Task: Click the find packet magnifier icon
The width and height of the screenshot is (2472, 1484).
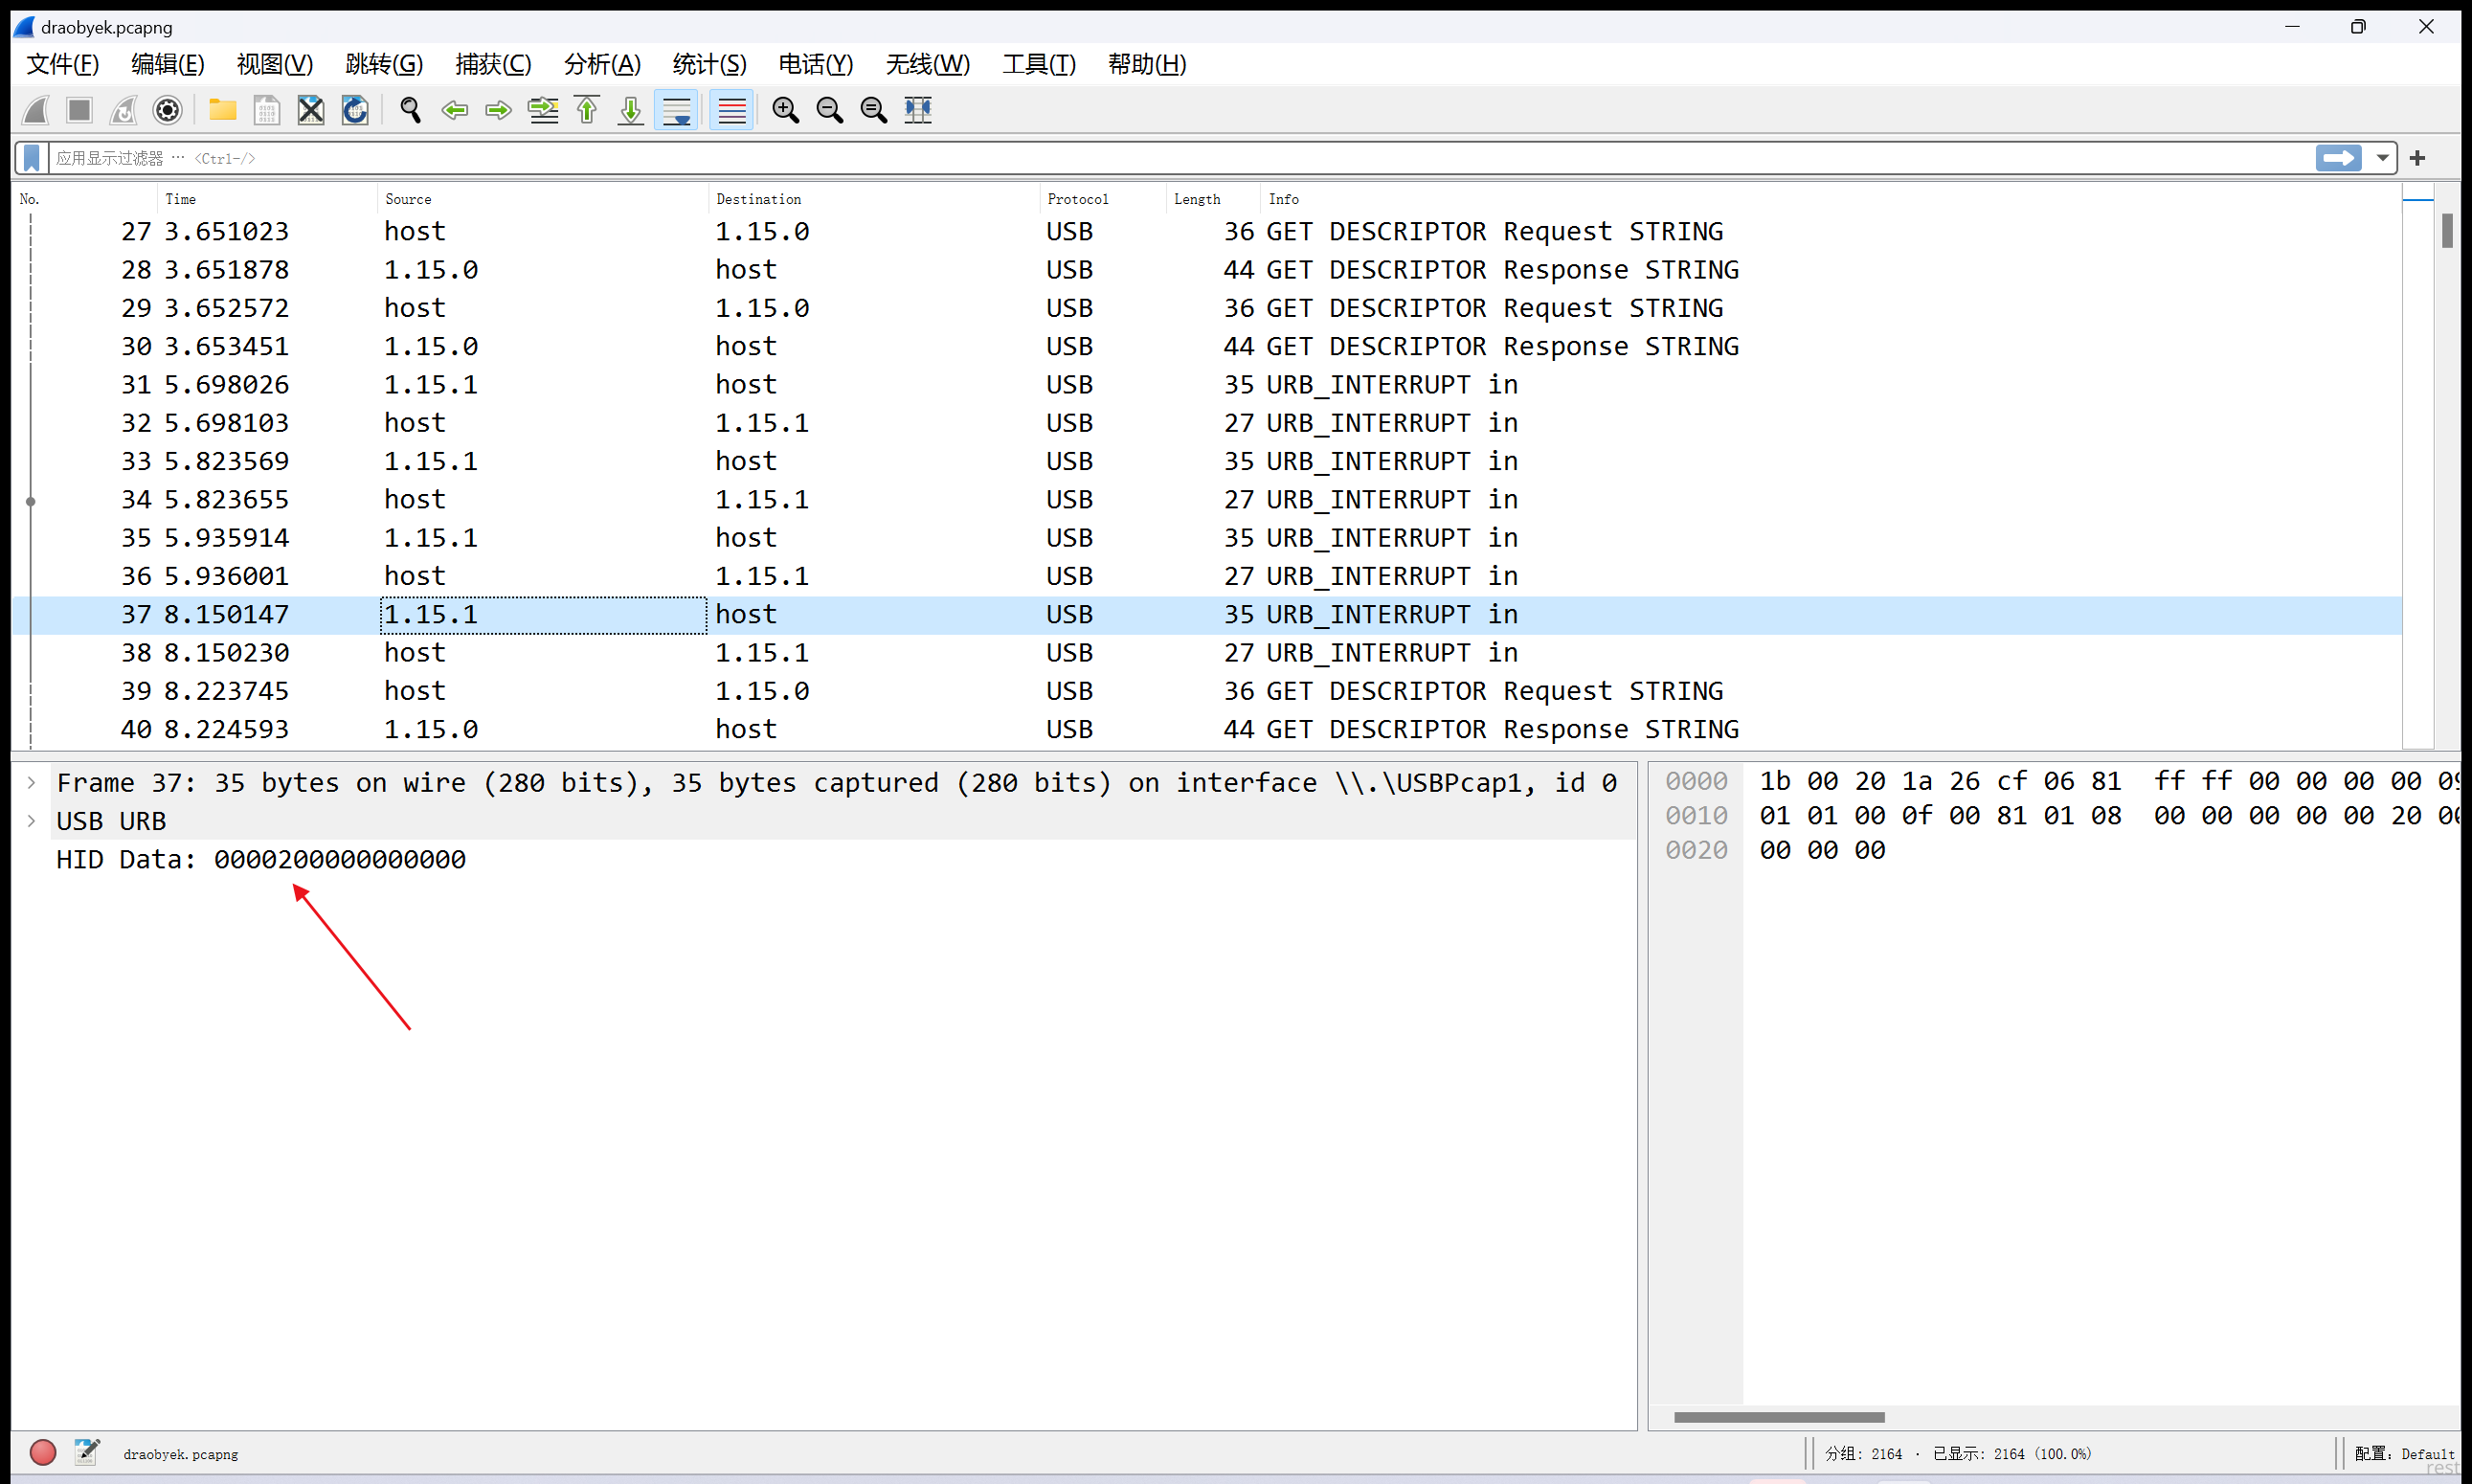Action: [410, 110]
